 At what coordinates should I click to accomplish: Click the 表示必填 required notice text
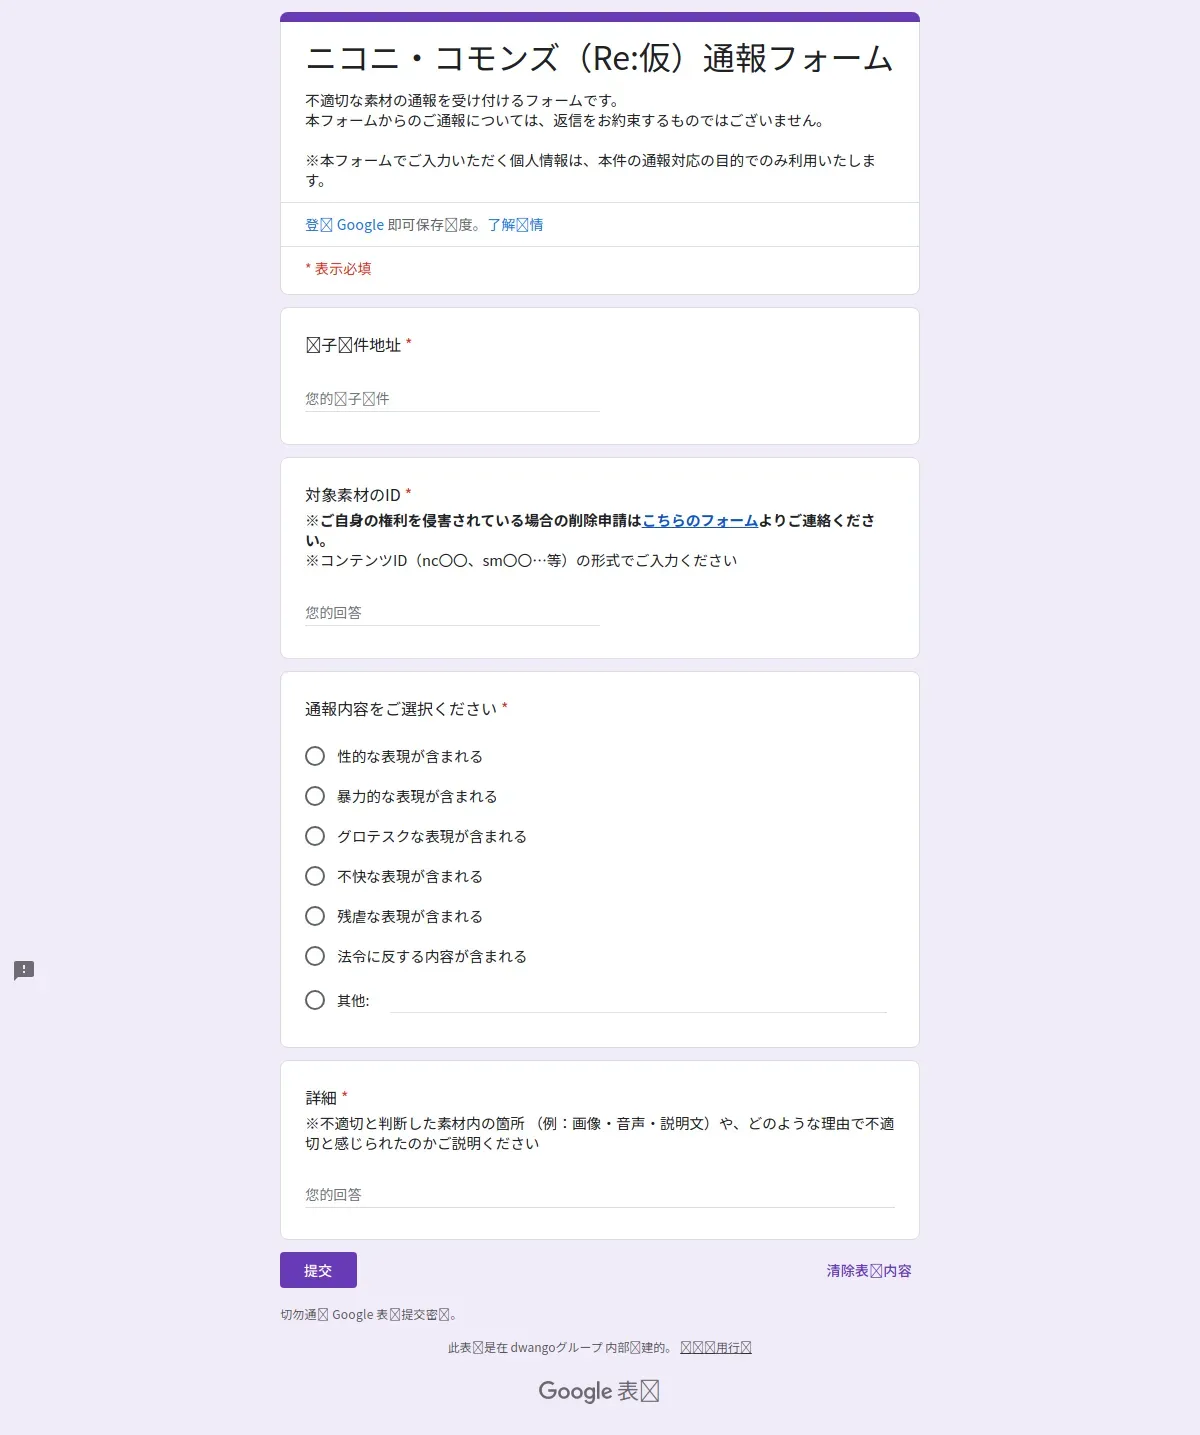point(338,269)
